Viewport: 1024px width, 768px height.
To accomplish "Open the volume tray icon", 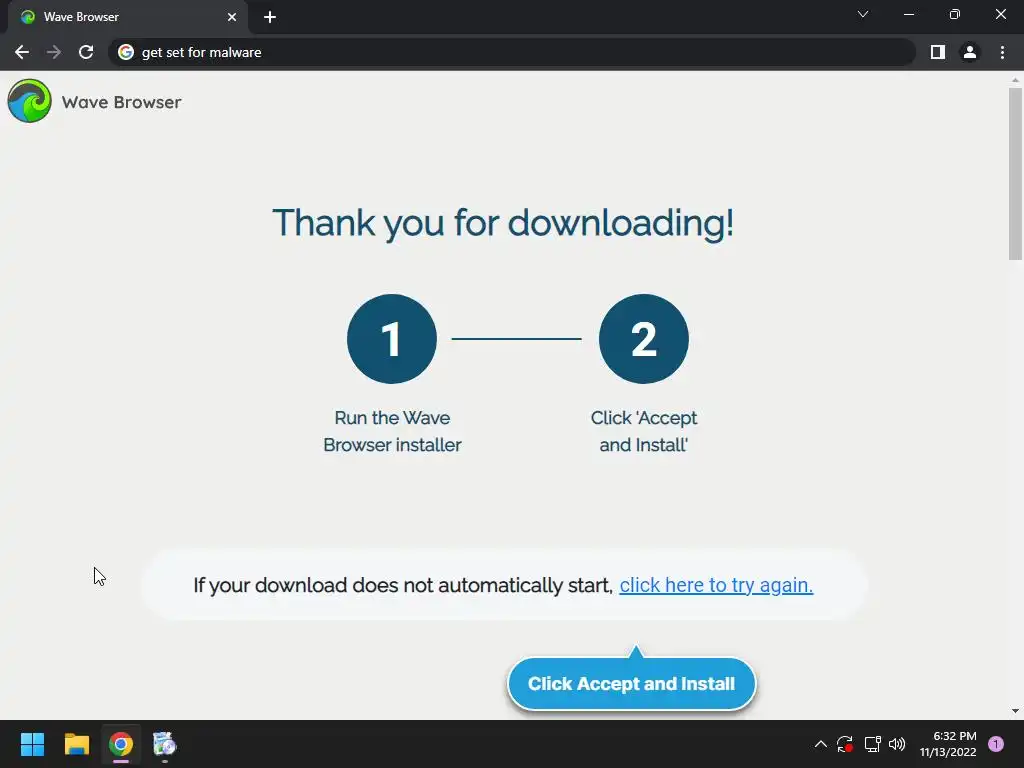I will (x=897, y=744).
